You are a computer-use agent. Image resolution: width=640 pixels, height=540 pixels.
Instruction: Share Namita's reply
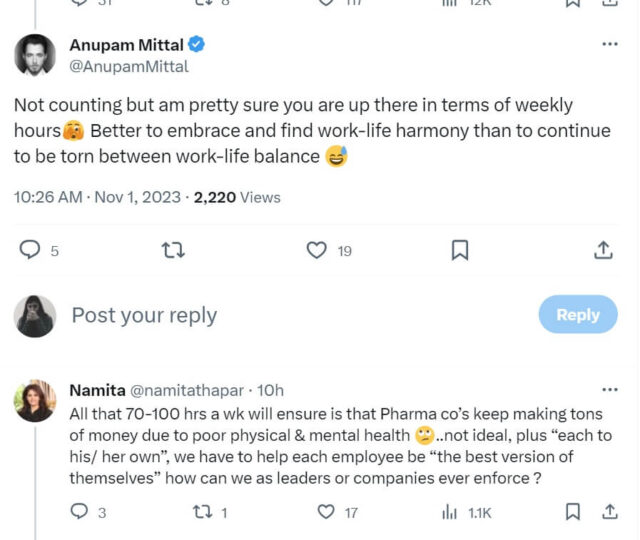(x=608, y=512)
